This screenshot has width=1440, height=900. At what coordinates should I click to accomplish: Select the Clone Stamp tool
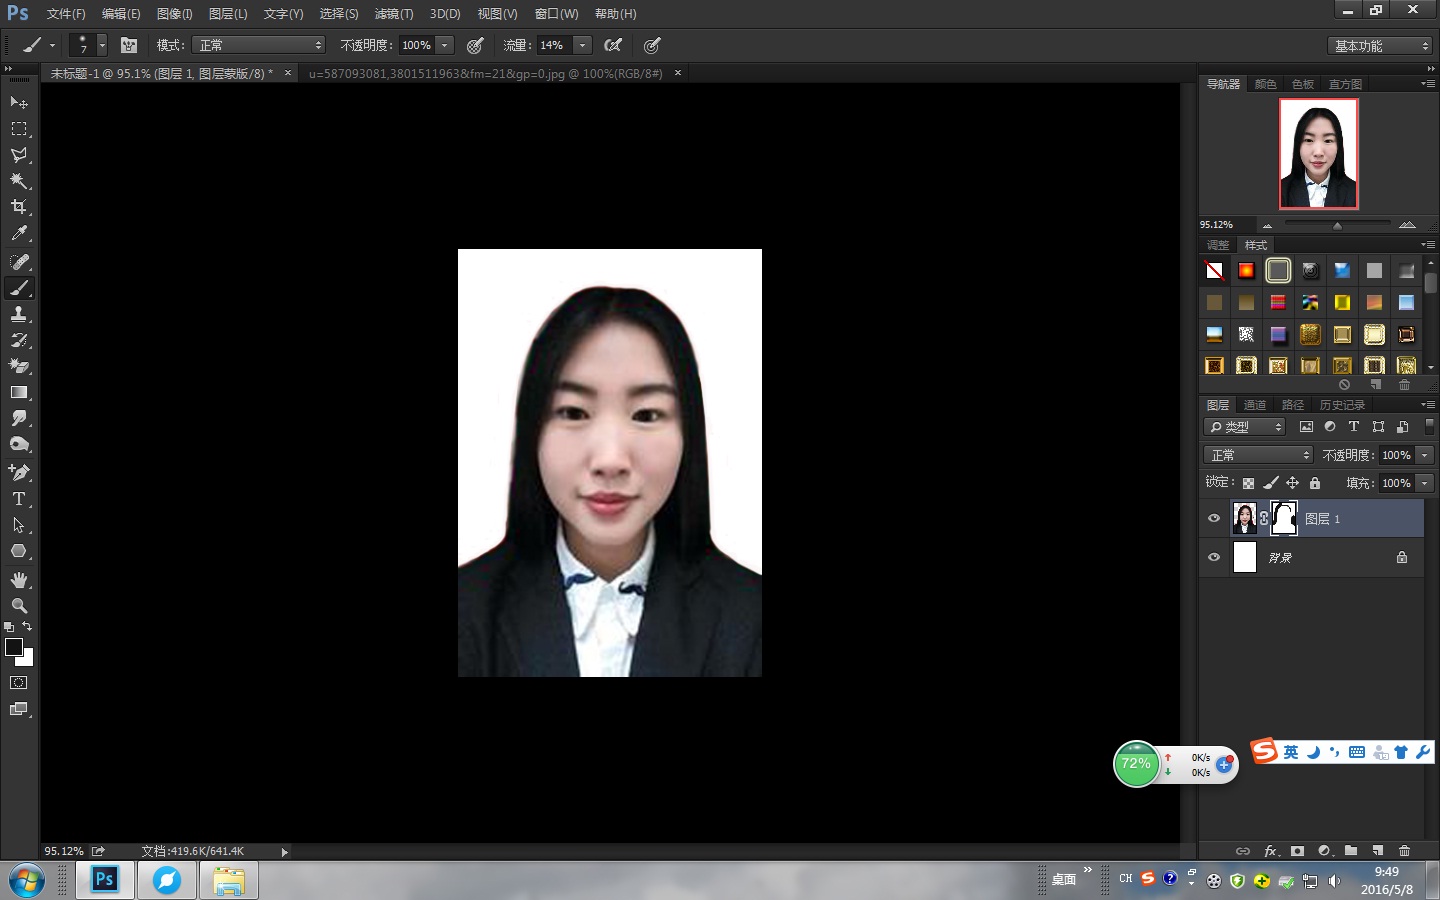pos(19,314)
